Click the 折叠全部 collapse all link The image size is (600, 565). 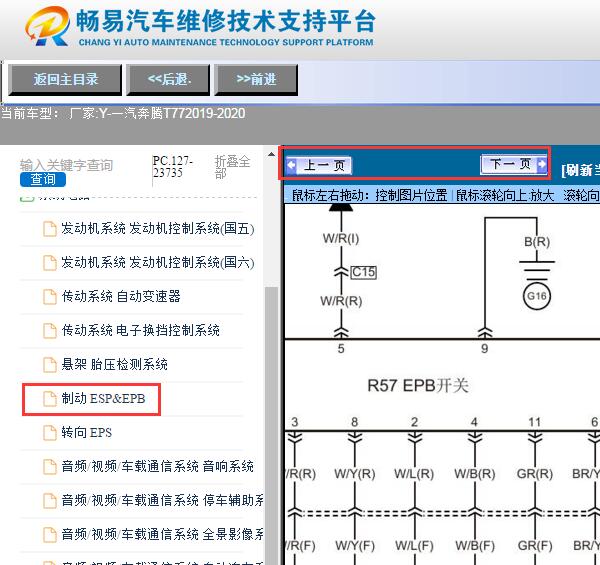232,167
